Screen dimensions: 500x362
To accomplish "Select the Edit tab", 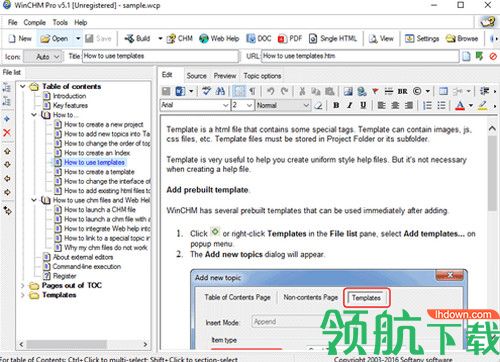I will (167, 75).
